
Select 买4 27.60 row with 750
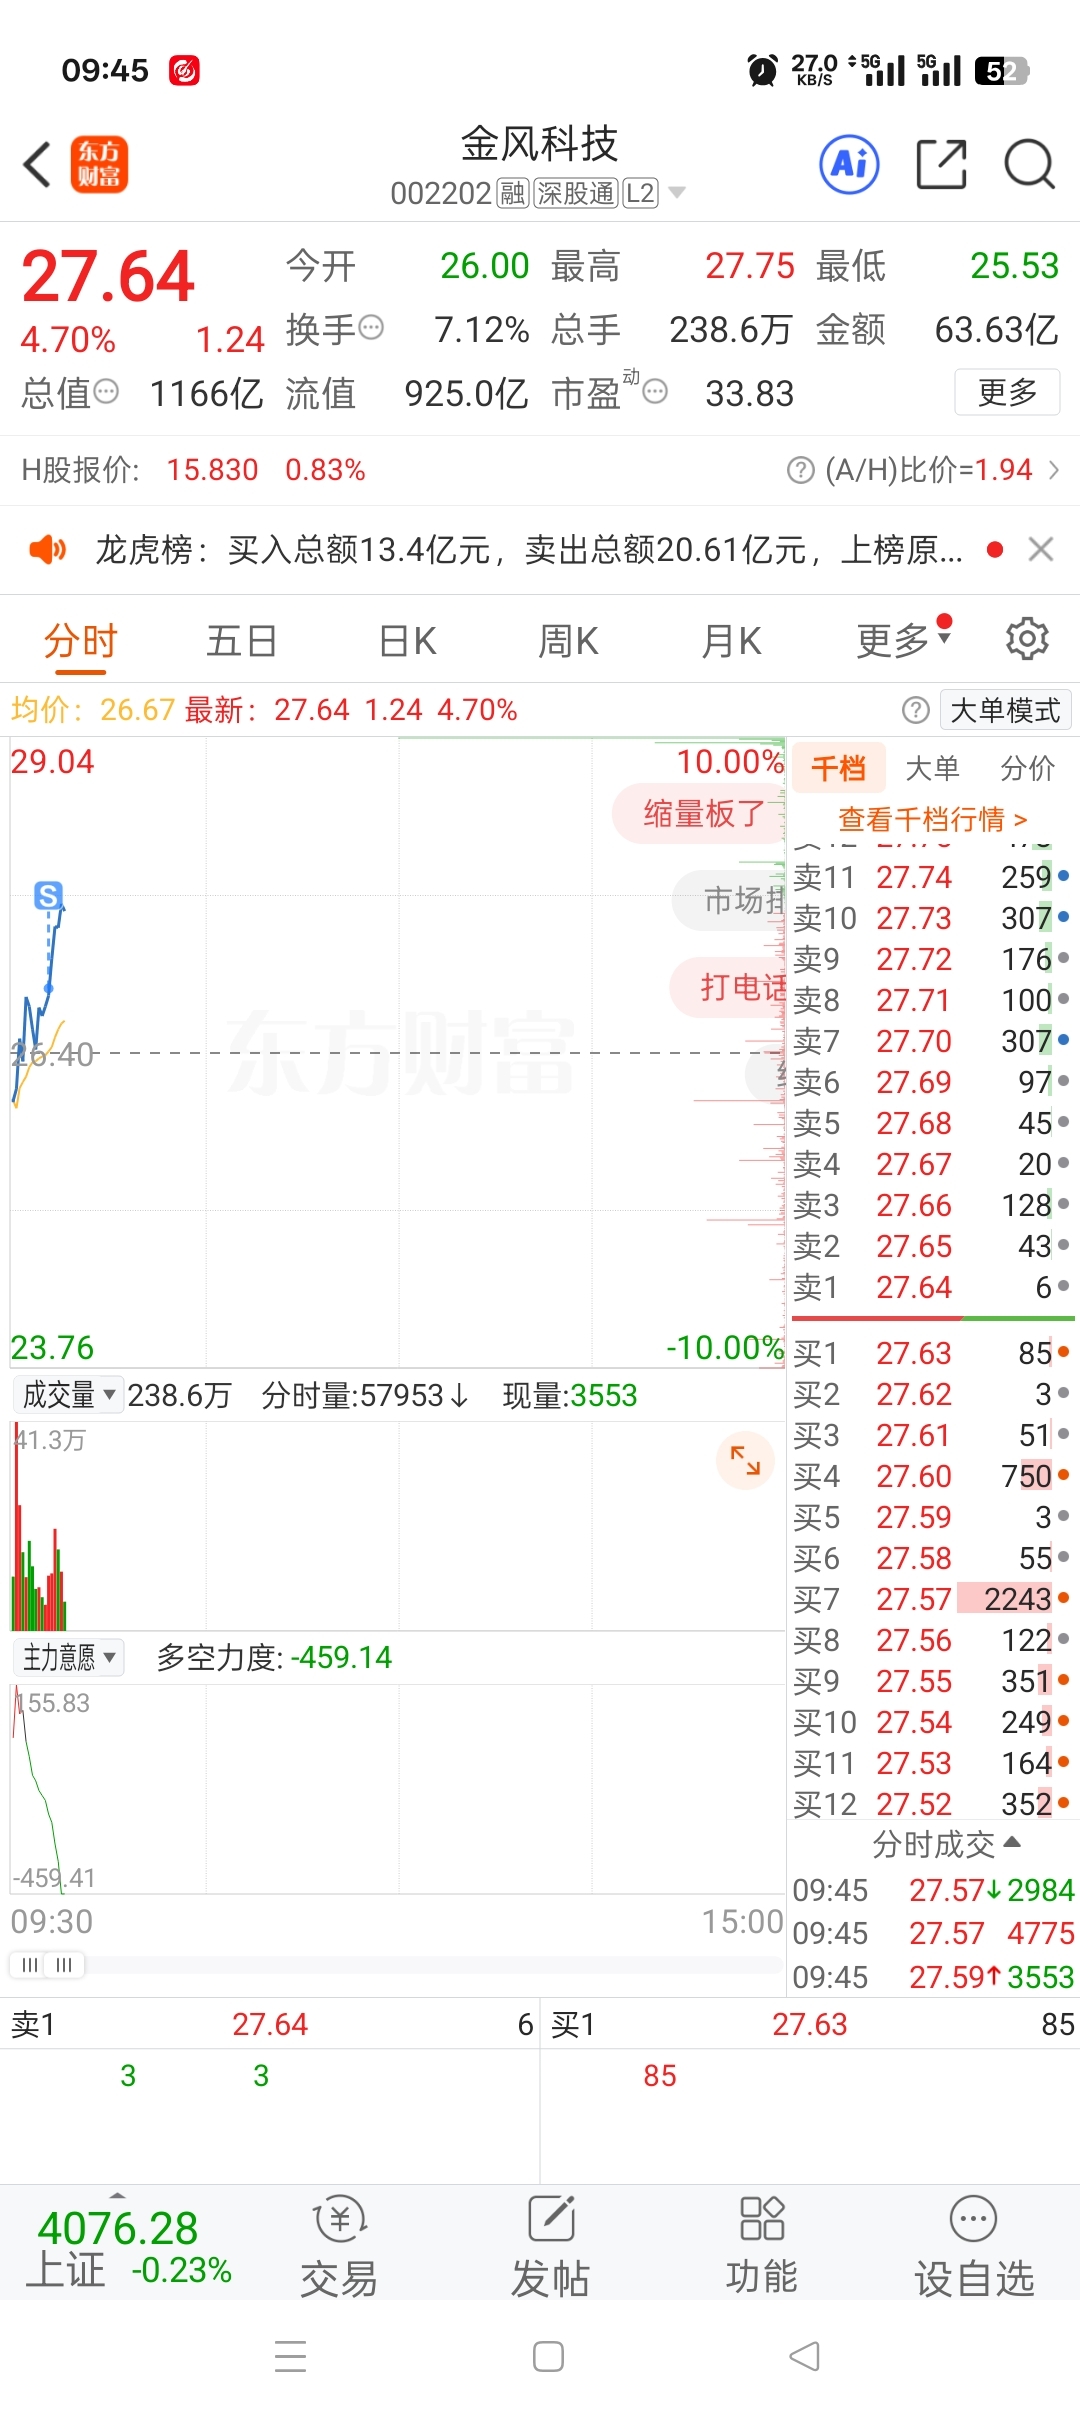(x=931, y=1476)
